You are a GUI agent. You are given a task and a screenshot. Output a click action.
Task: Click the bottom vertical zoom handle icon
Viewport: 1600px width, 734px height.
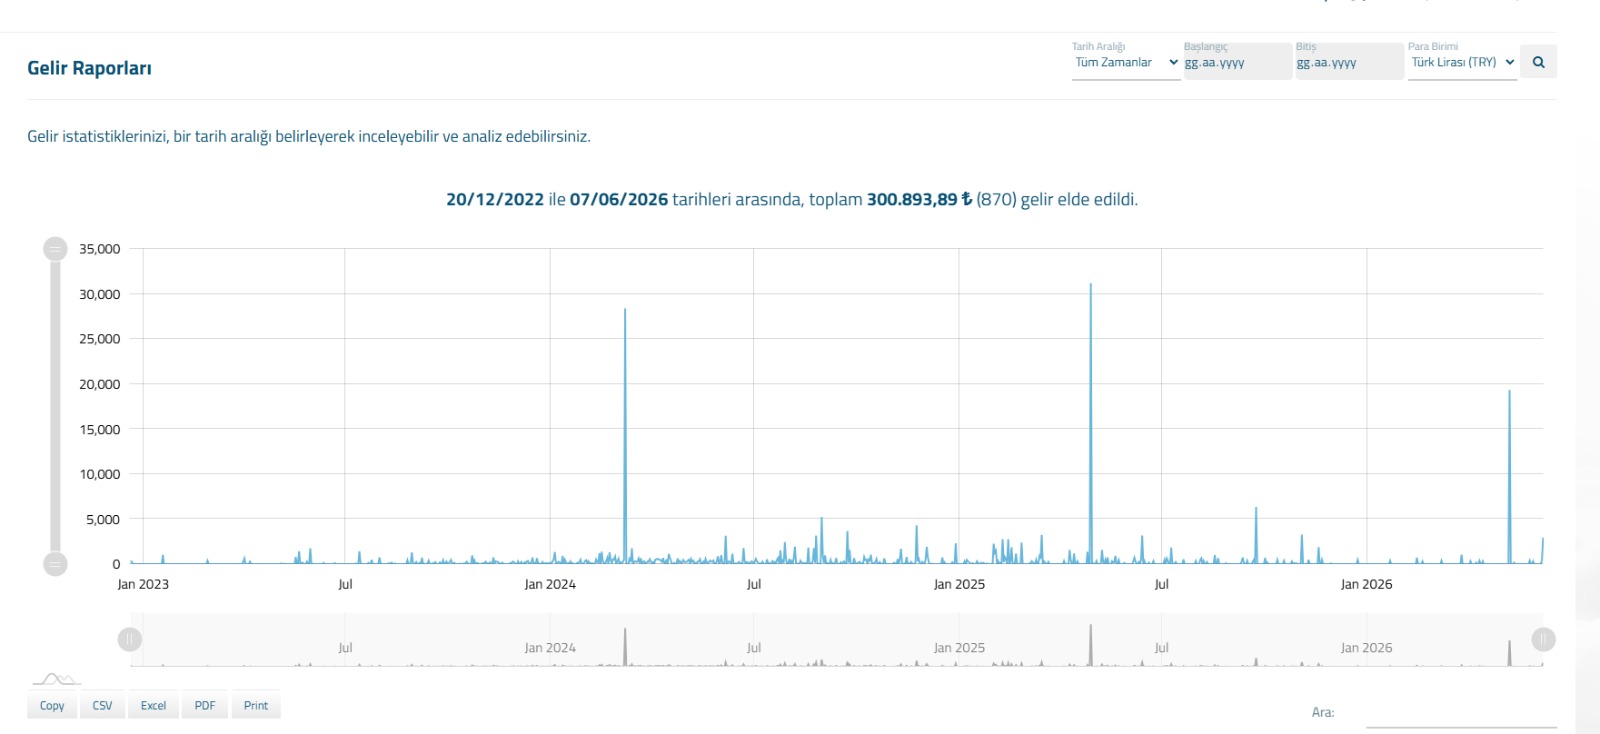point(55,564)
